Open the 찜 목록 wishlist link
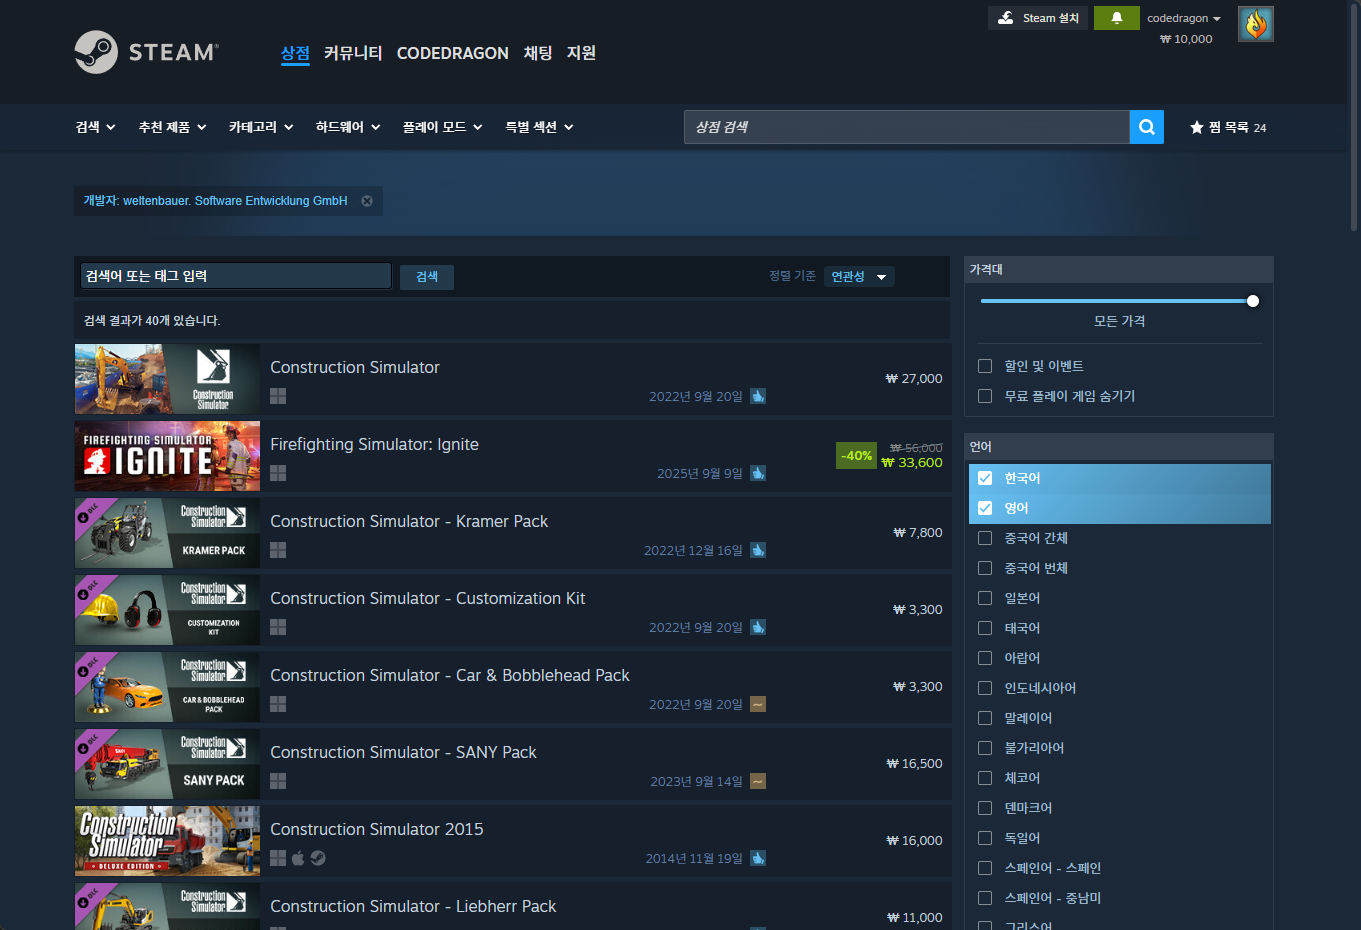Viewport: 1361px width, 930px height. [1228, 127]
